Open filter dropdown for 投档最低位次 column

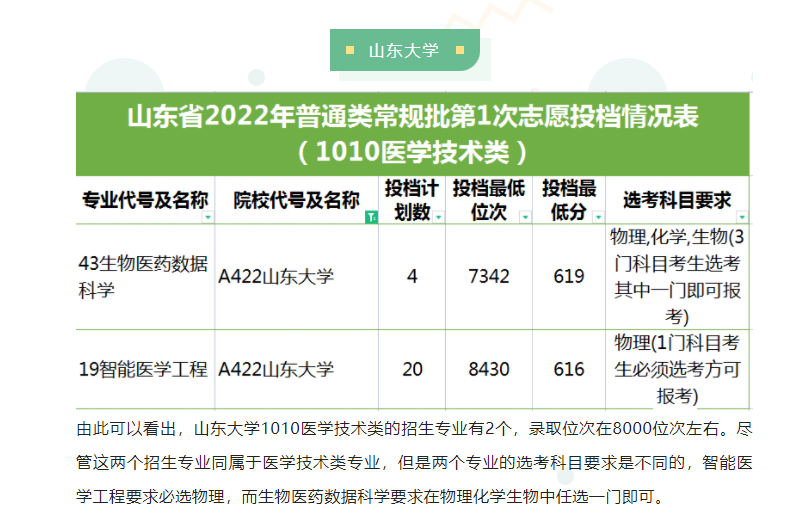[x=525, y=217]
